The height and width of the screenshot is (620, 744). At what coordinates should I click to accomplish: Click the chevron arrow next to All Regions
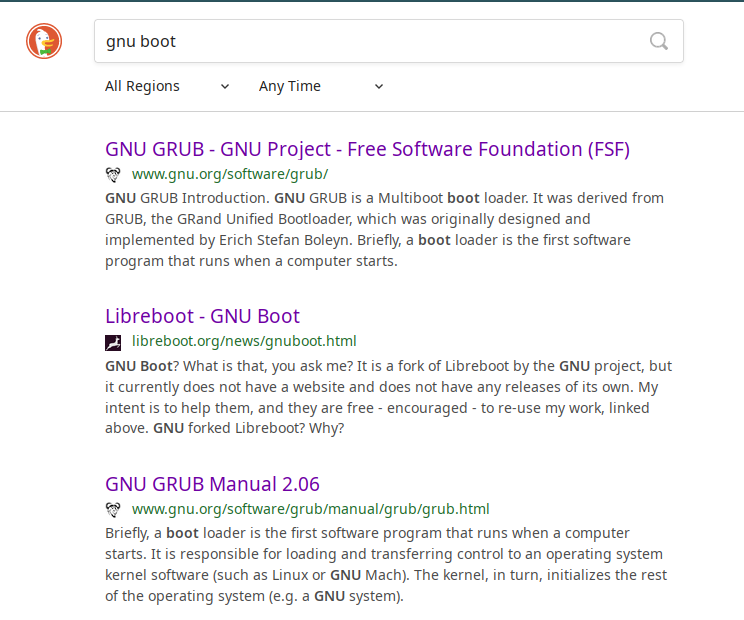225,87
